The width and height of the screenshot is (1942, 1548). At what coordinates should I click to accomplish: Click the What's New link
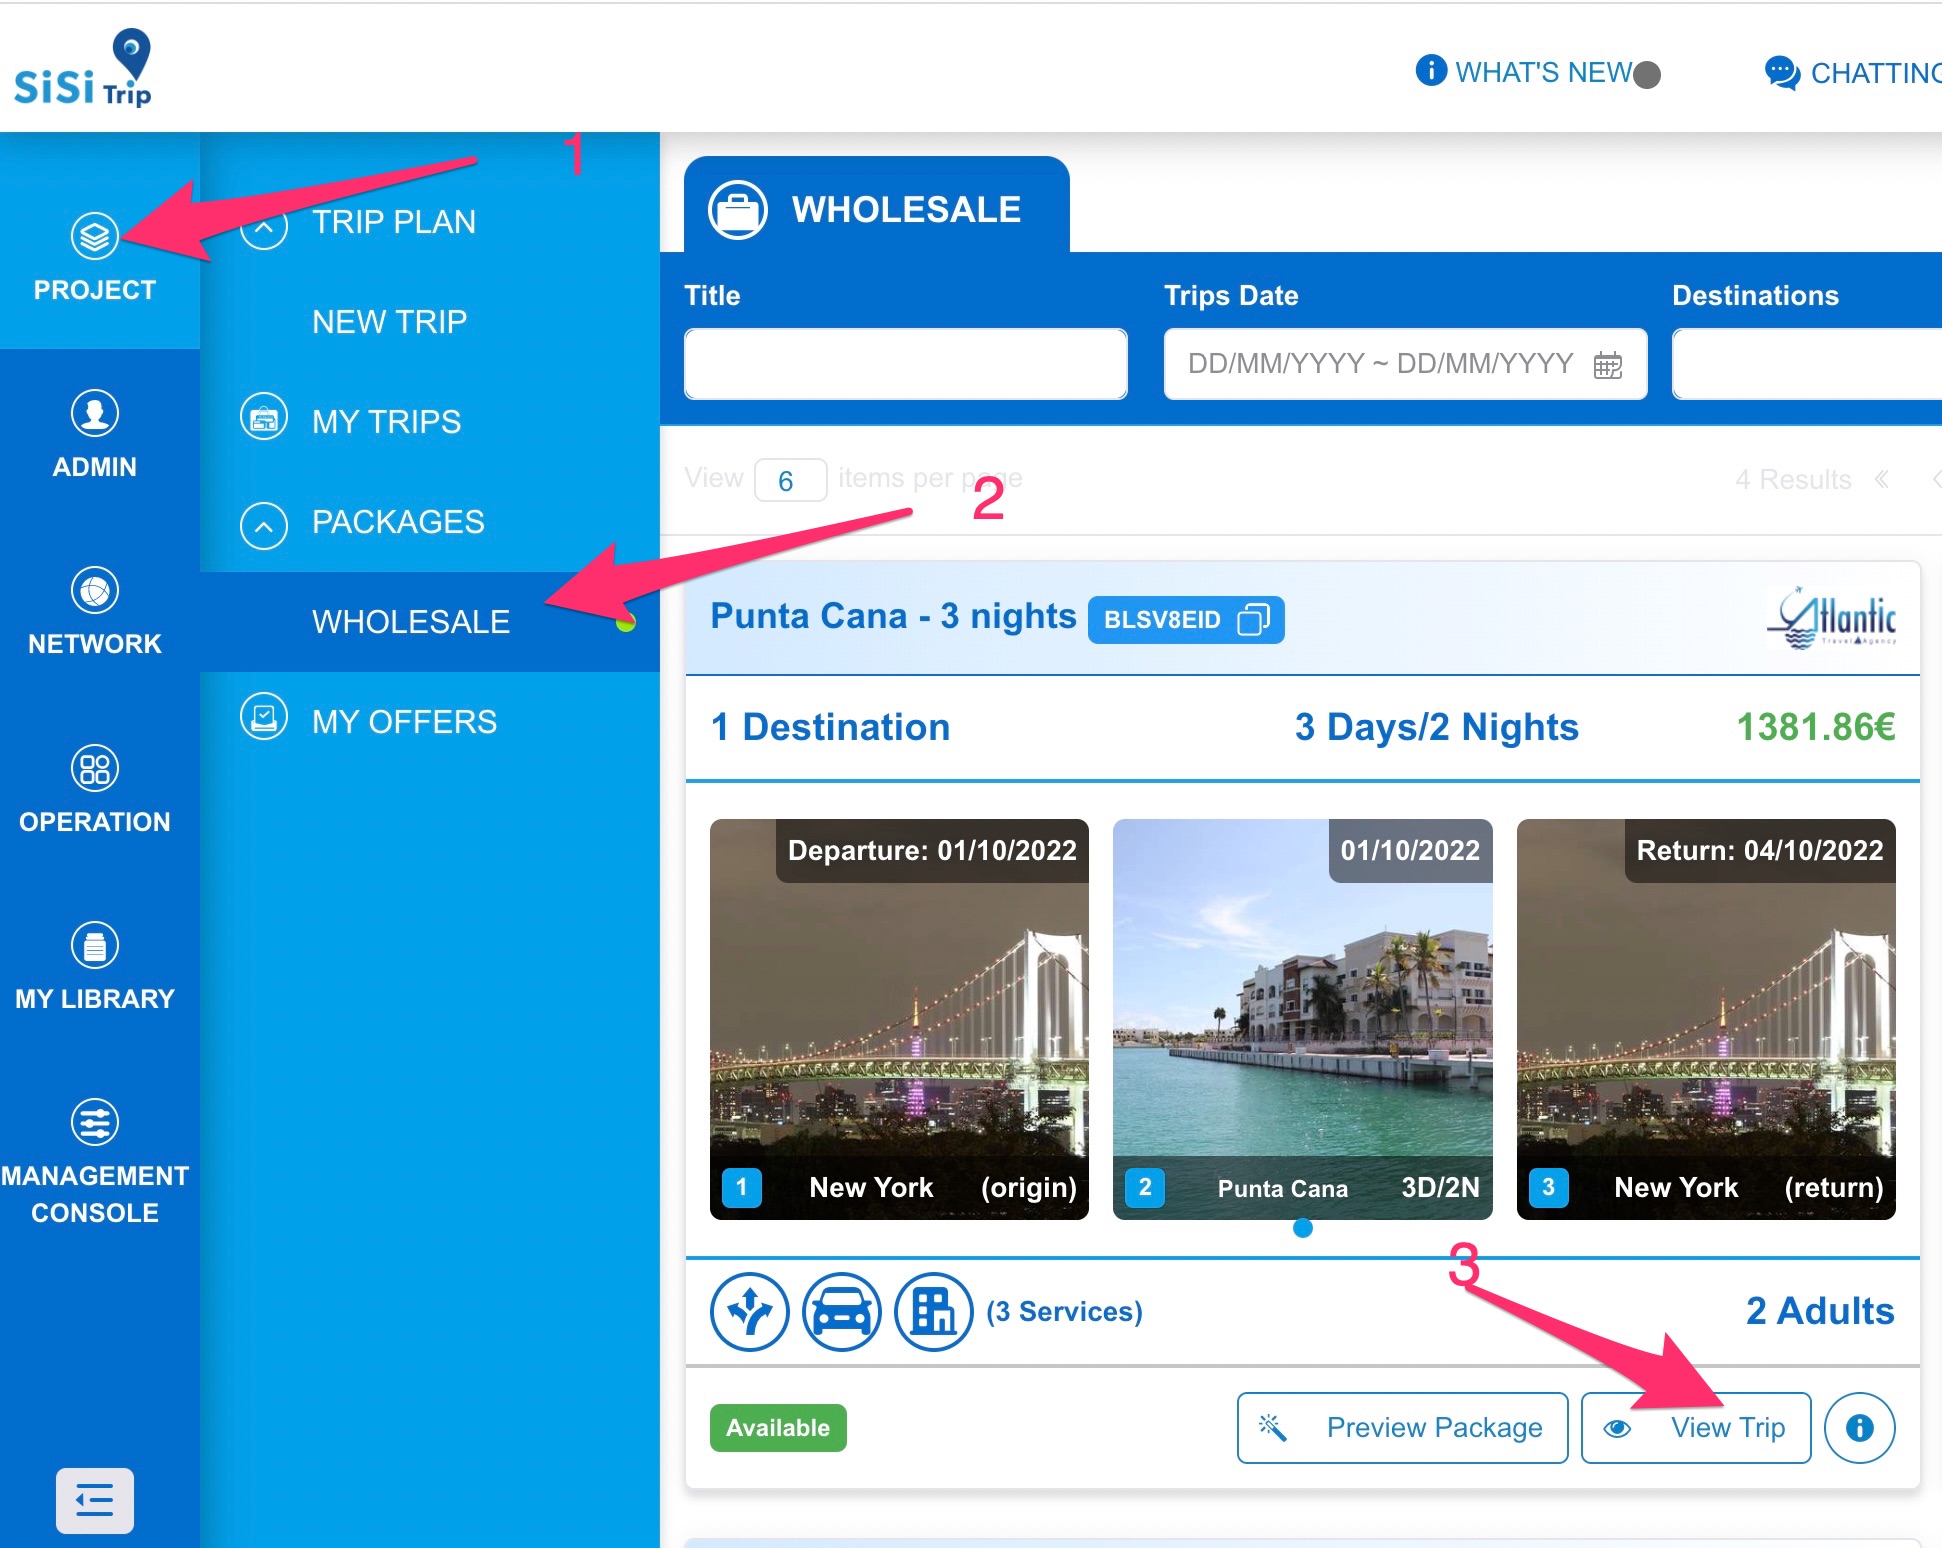[x=1544, y=72]
